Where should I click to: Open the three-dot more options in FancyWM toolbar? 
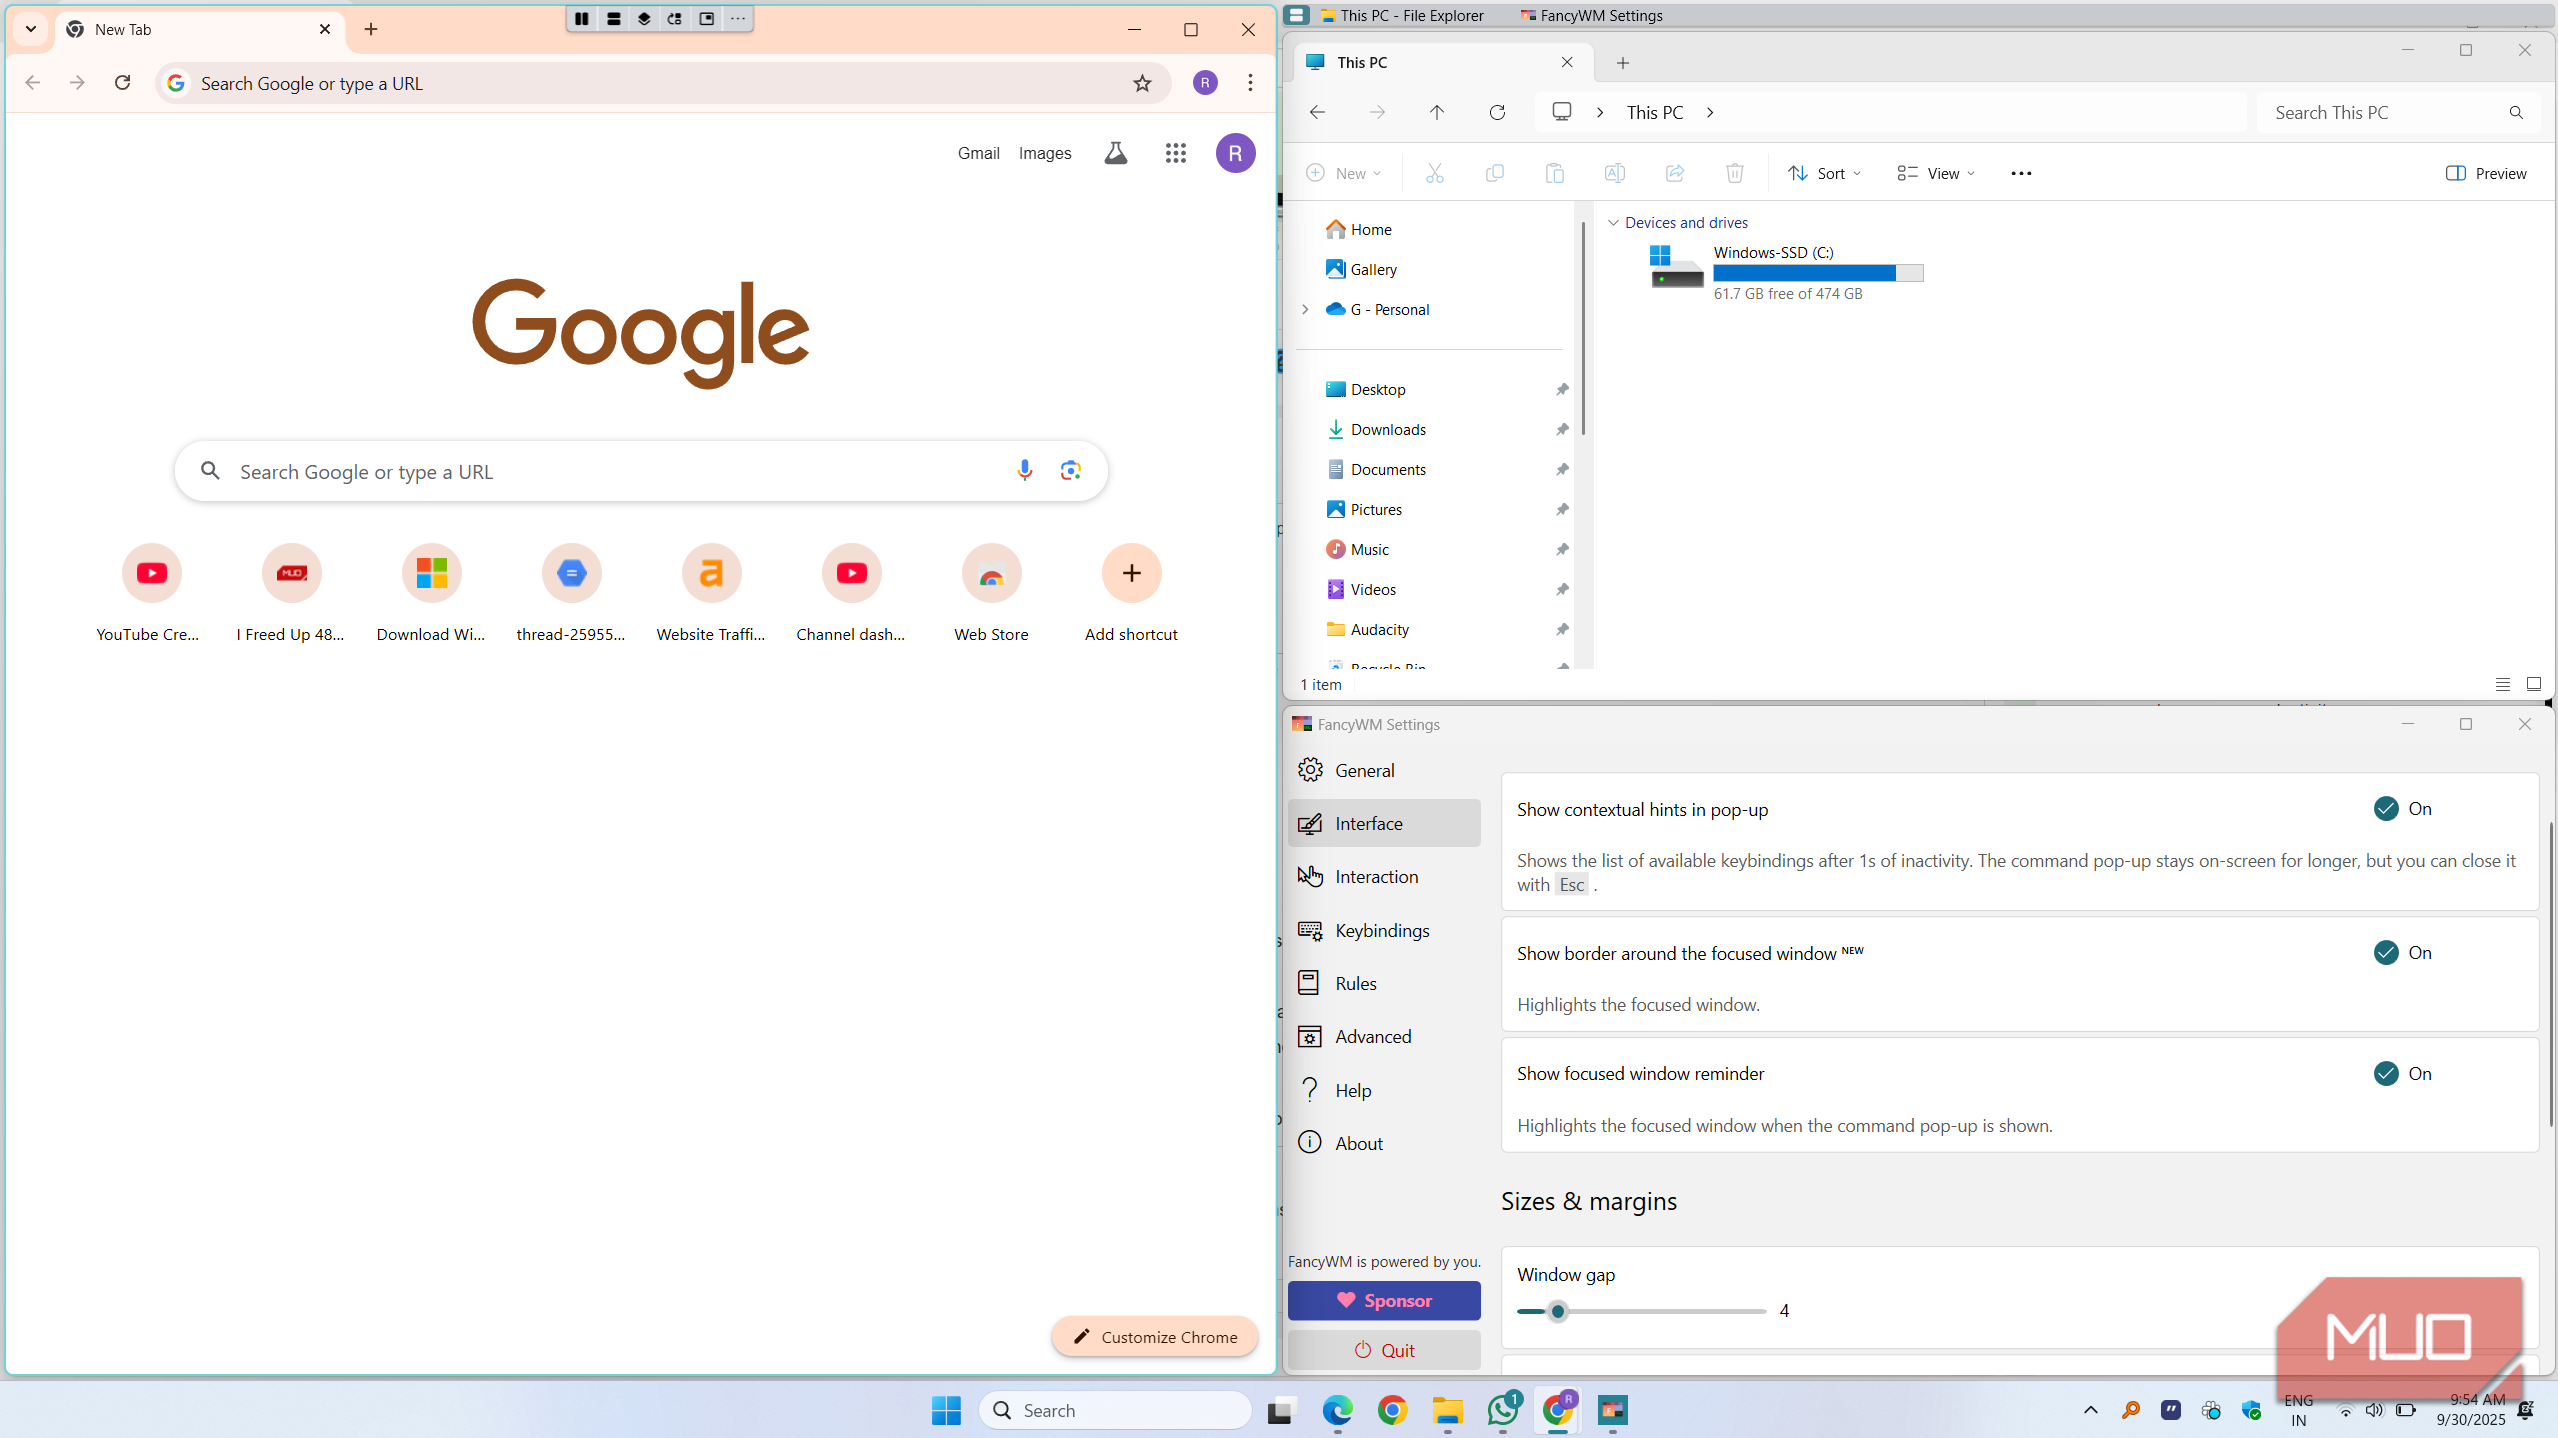(x=738, y=19)
